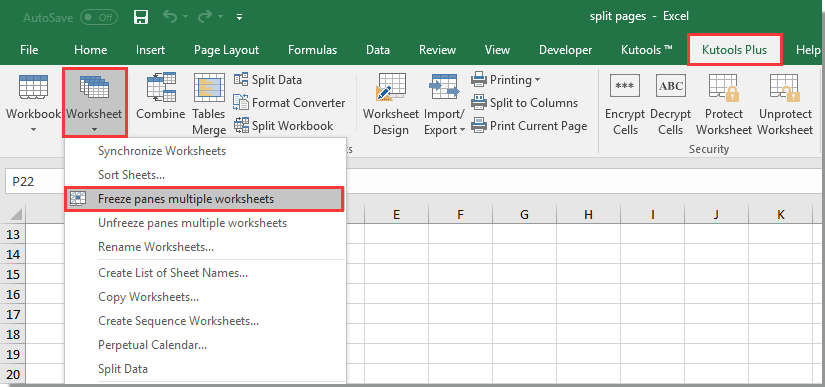
Task: Open the Customize Quick Access Toolbar arrow
Action: pyautogui.click(x=239, y=17)
